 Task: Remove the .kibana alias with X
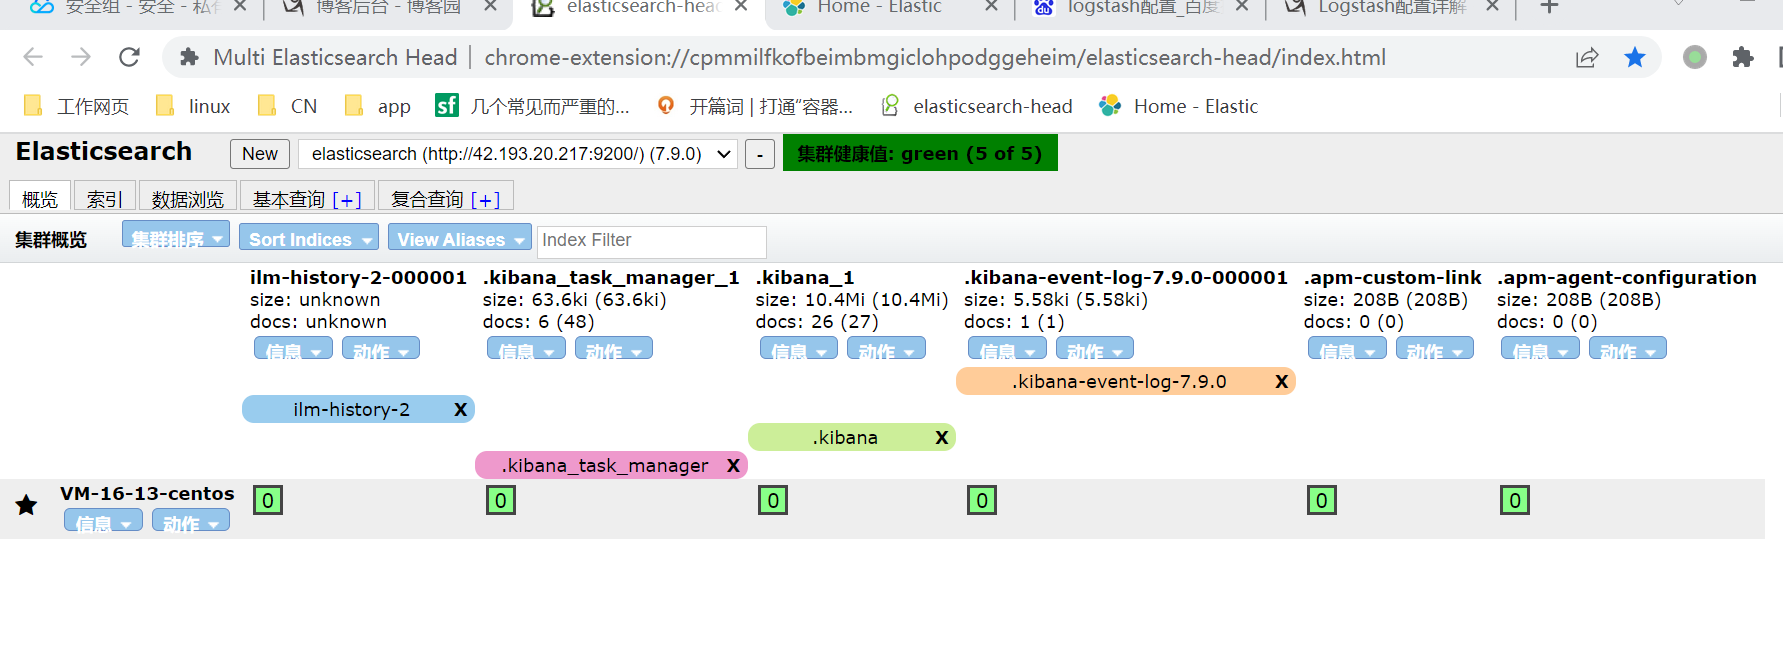coord(941,437)
